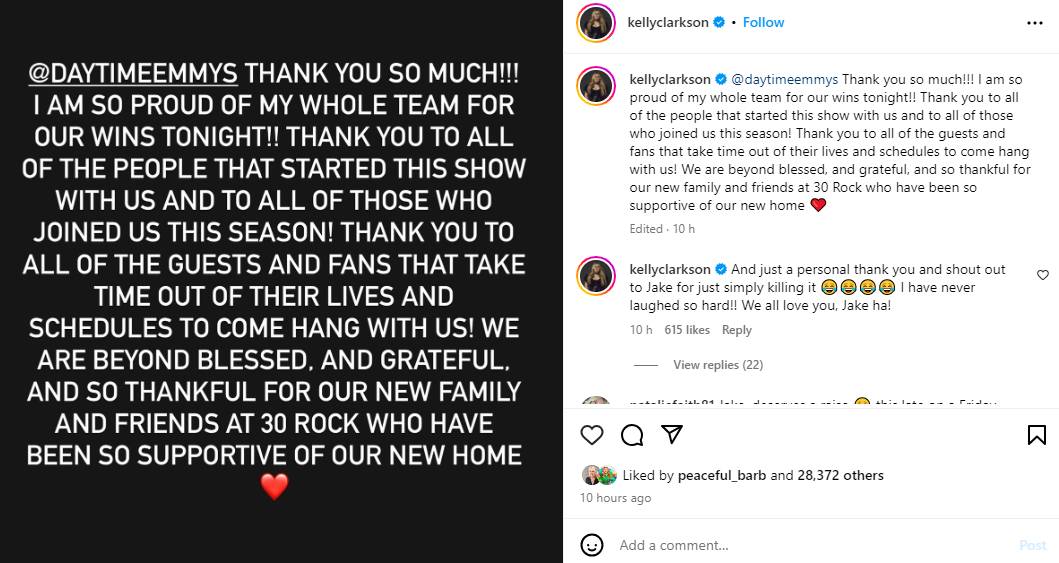Reply to Kelly's Jake comment
This screenshot has width=1059, height=563.
(x=737, y=330)
